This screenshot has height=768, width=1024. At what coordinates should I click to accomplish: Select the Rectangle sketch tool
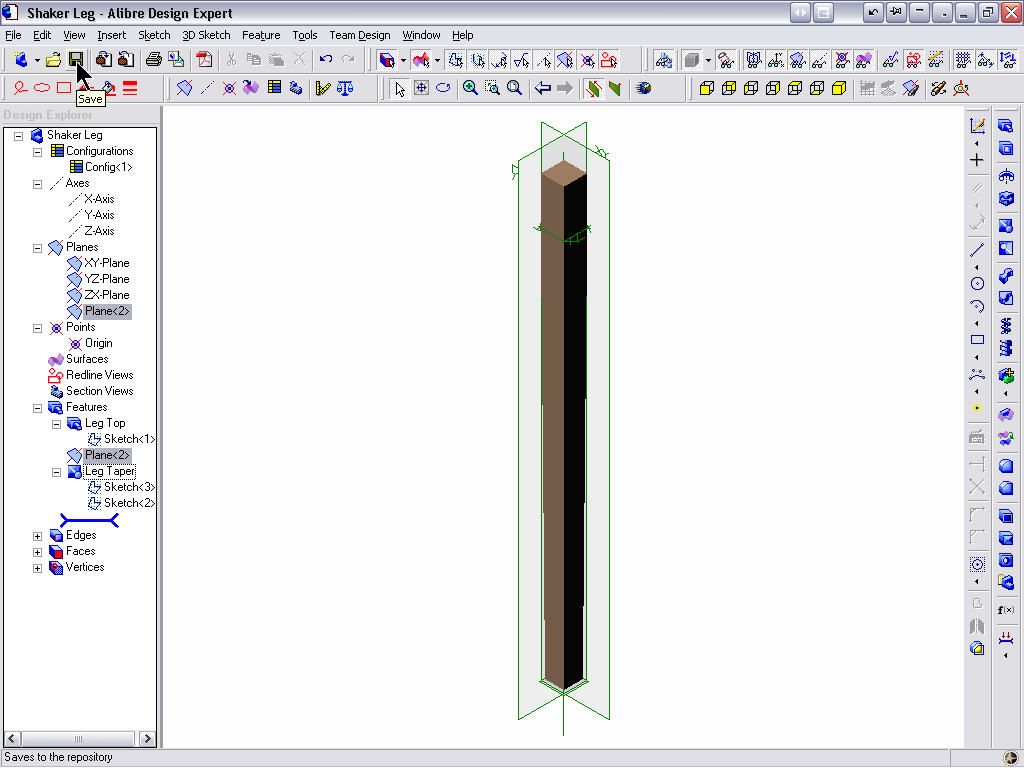977,340
